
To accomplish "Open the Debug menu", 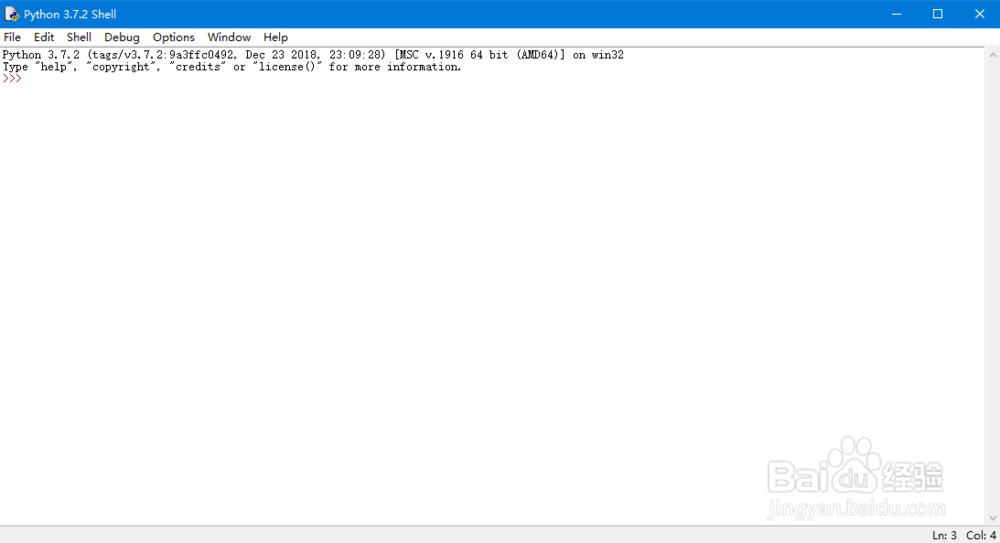I will [x=122, y=37].
